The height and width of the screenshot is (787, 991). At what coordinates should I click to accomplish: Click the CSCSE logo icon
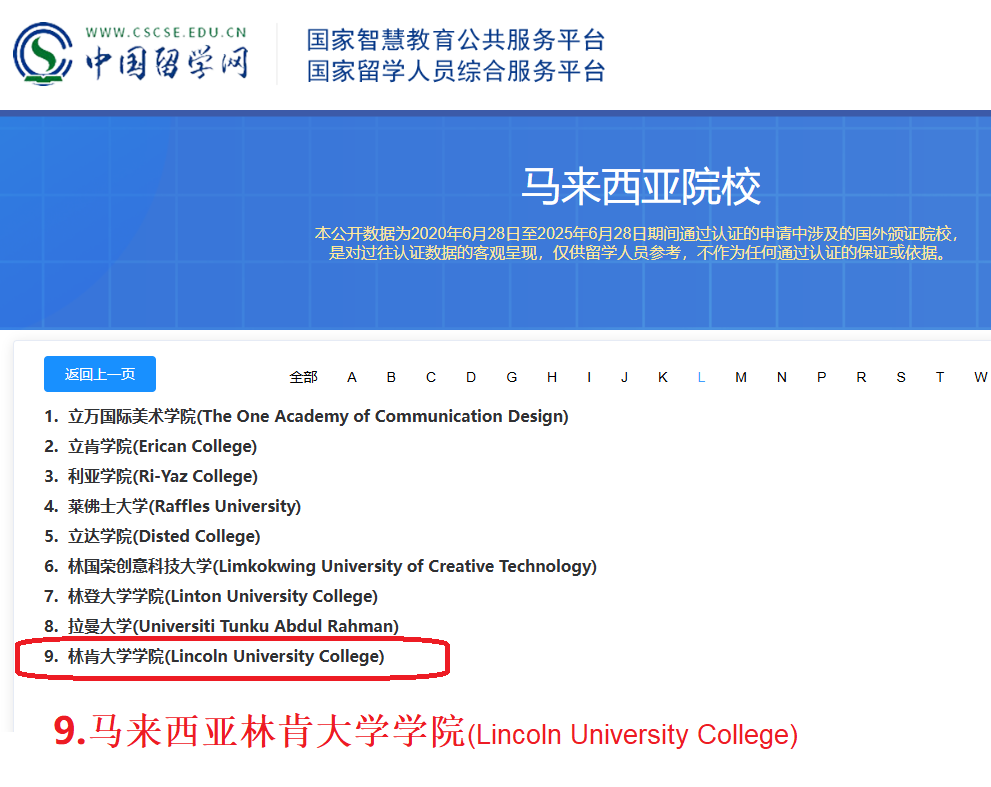pos(43,54)
